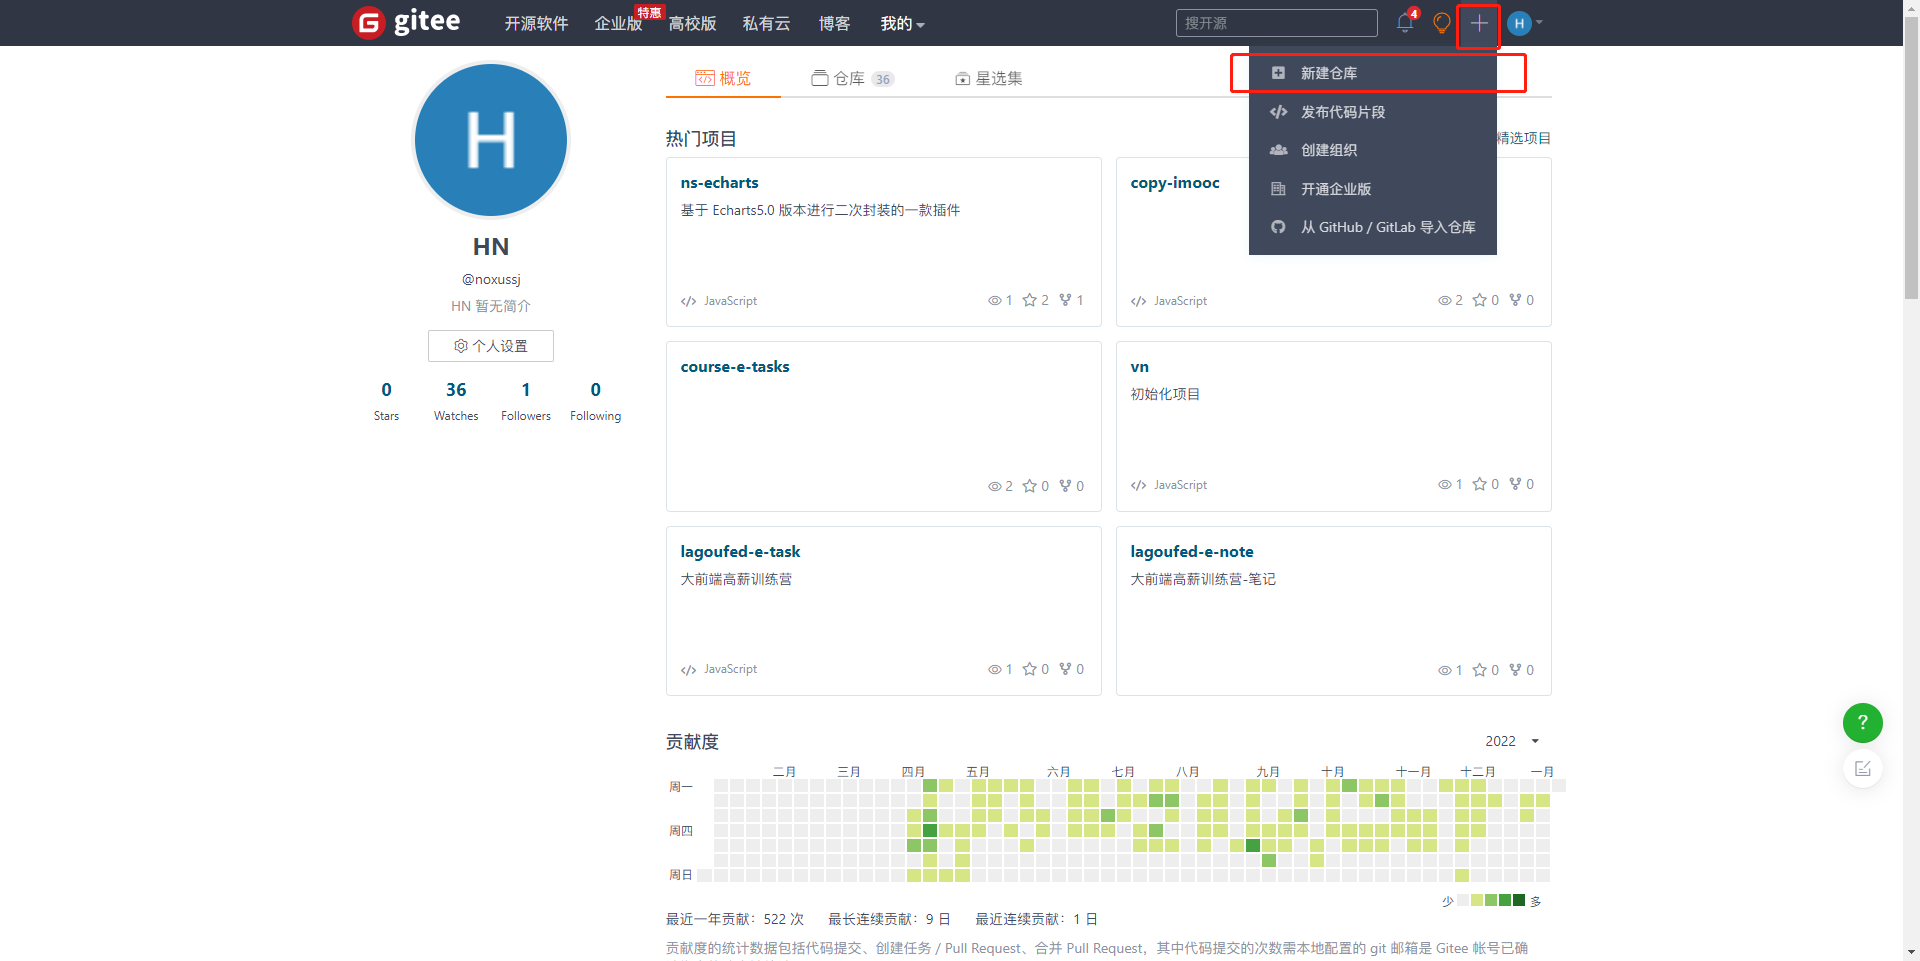Click the darkest green legend swatch
This screenshot has height=961, width=1920.
pyautogui.click(x=1519, y=900)
